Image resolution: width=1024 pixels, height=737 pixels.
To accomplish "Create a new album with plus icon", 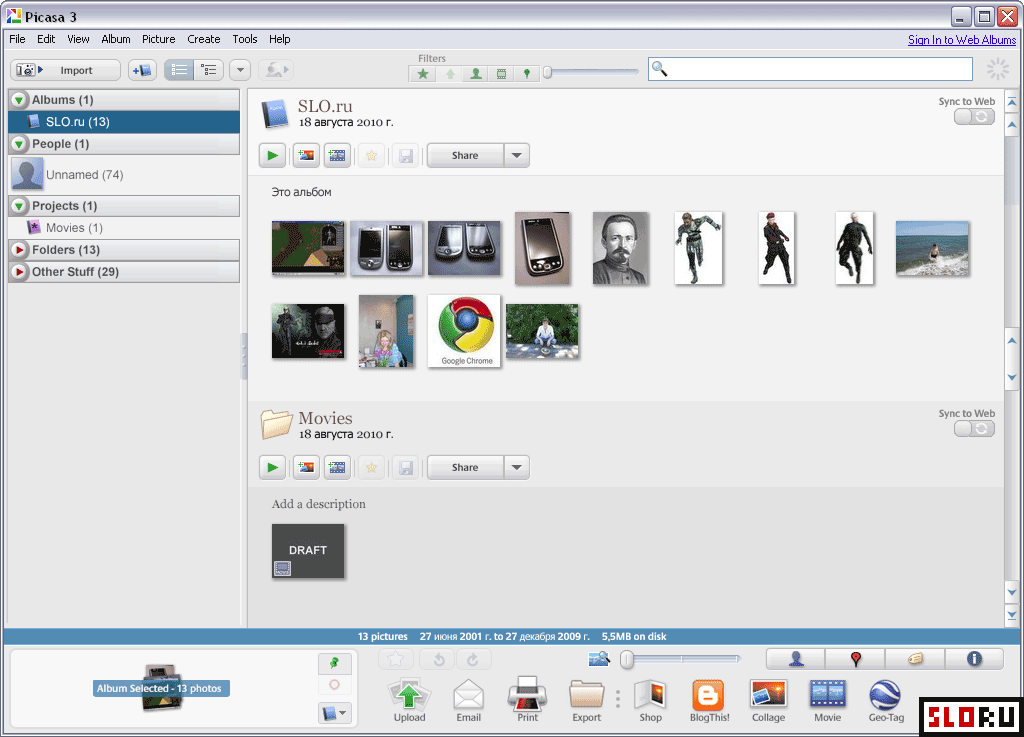I will 142,70.
